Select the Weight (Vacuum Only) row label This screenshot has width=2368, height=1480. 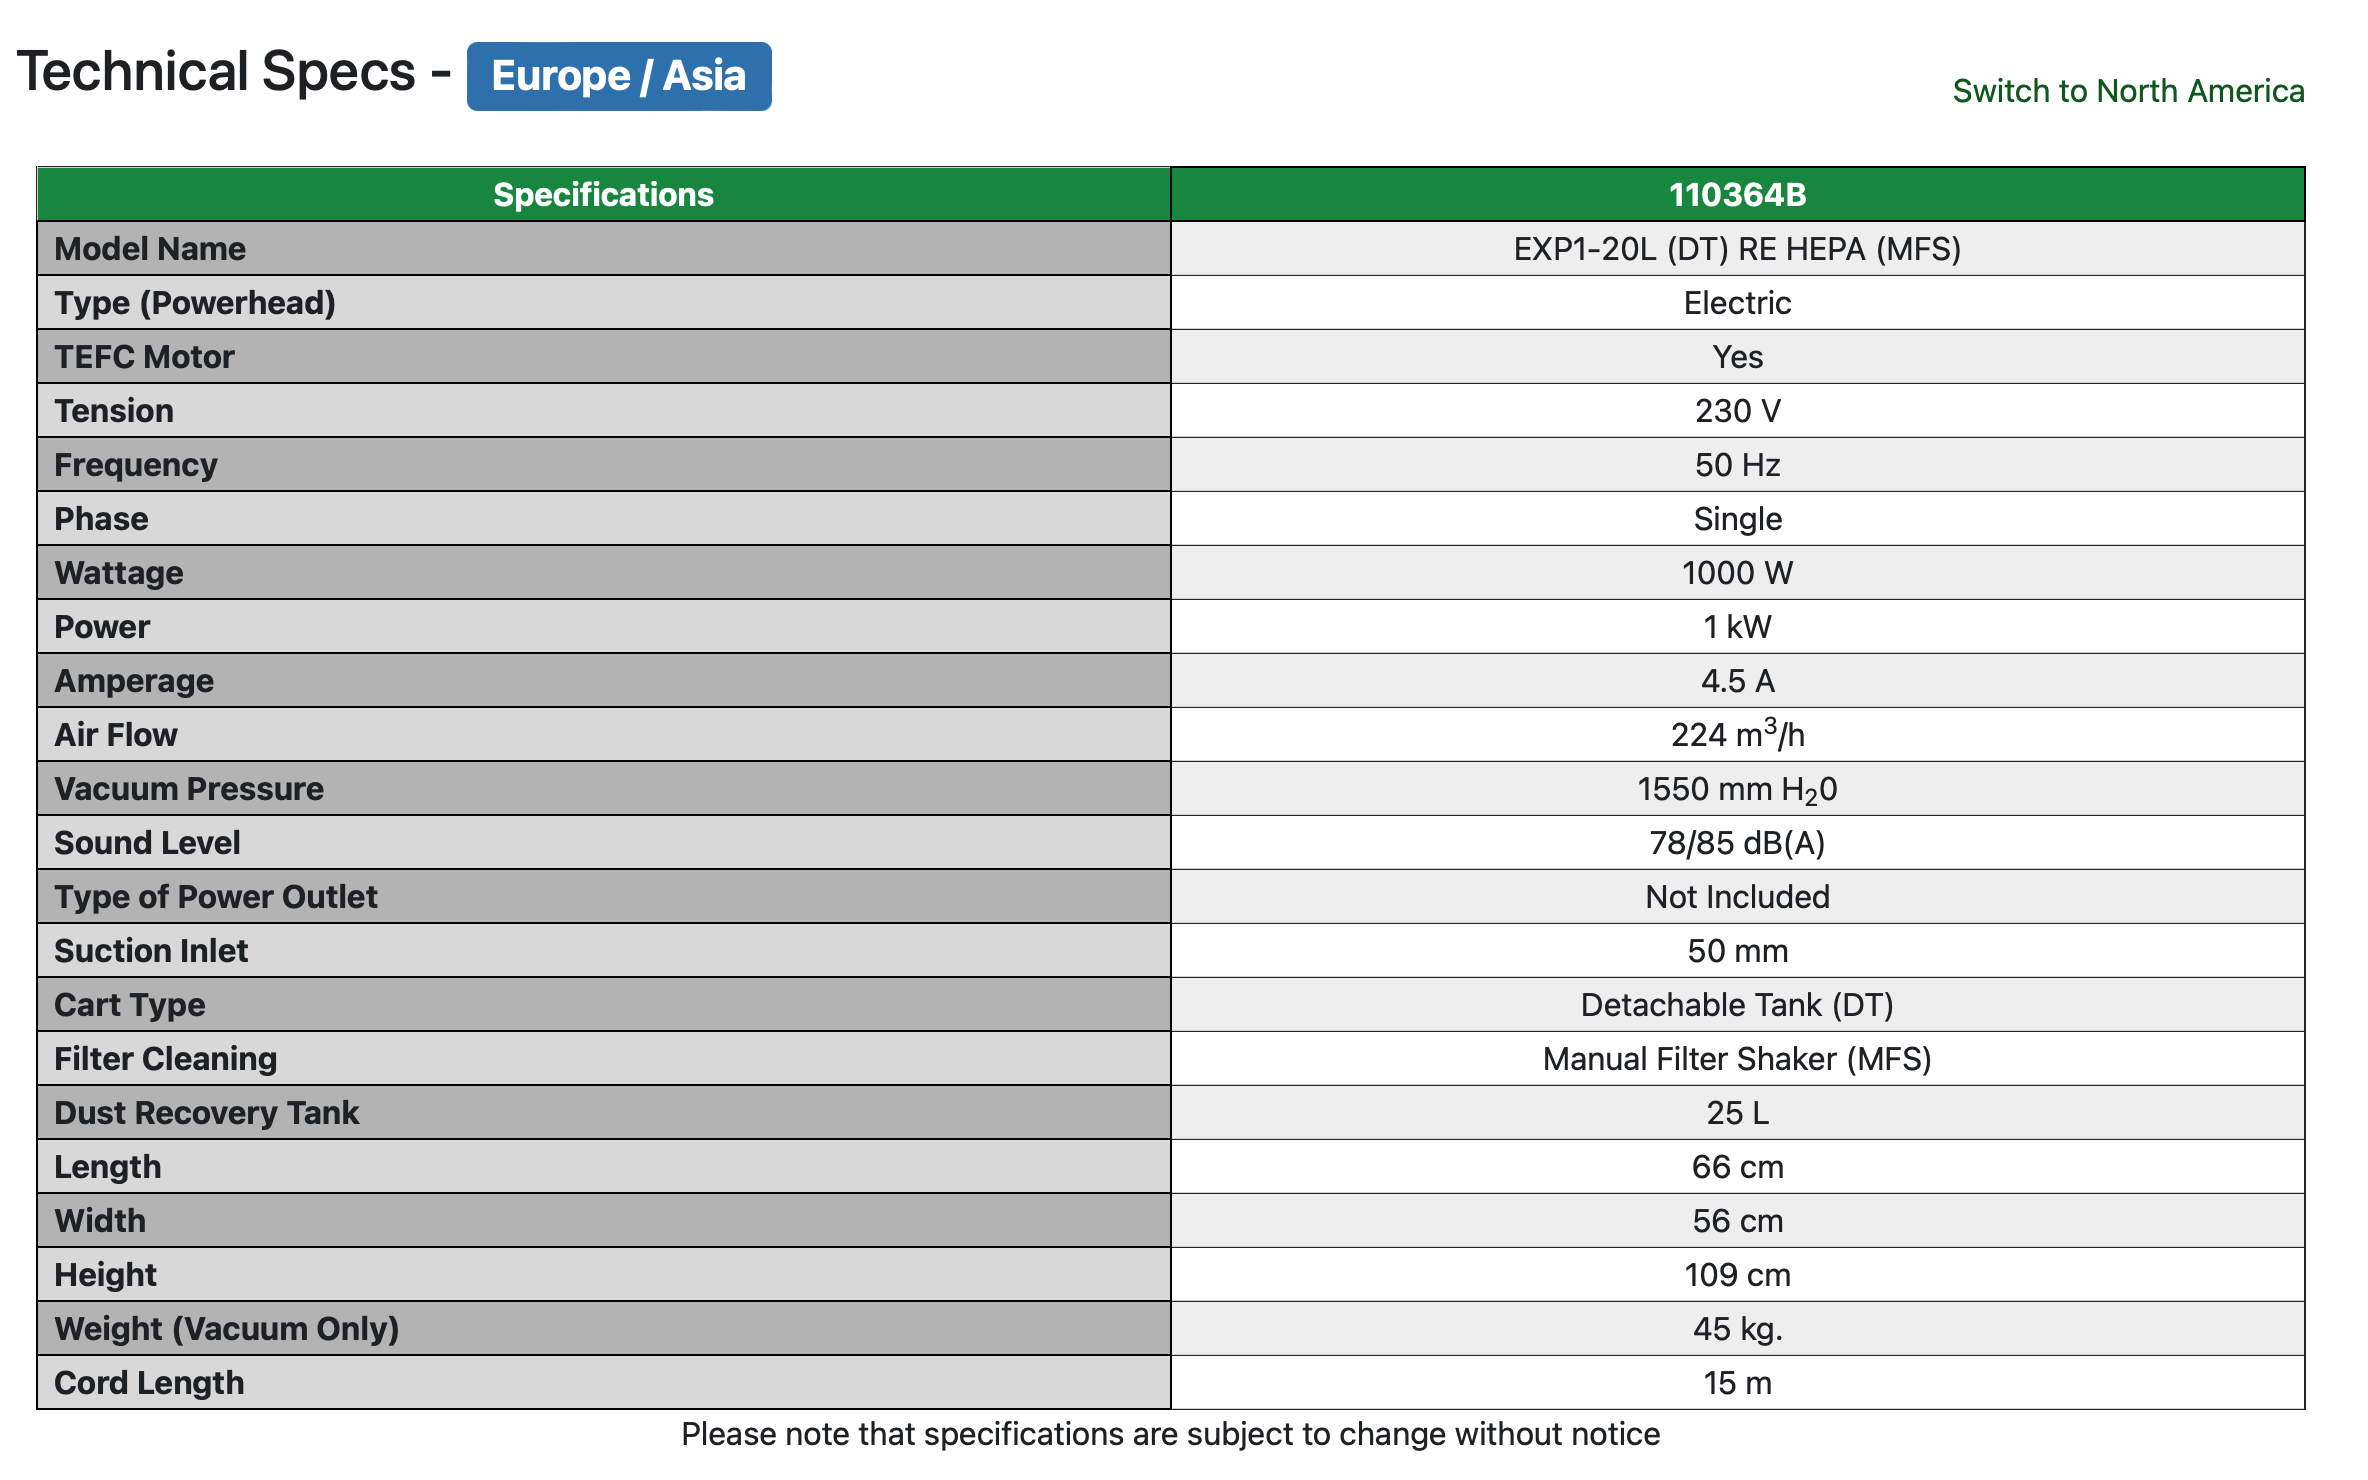pos(227,1329)
